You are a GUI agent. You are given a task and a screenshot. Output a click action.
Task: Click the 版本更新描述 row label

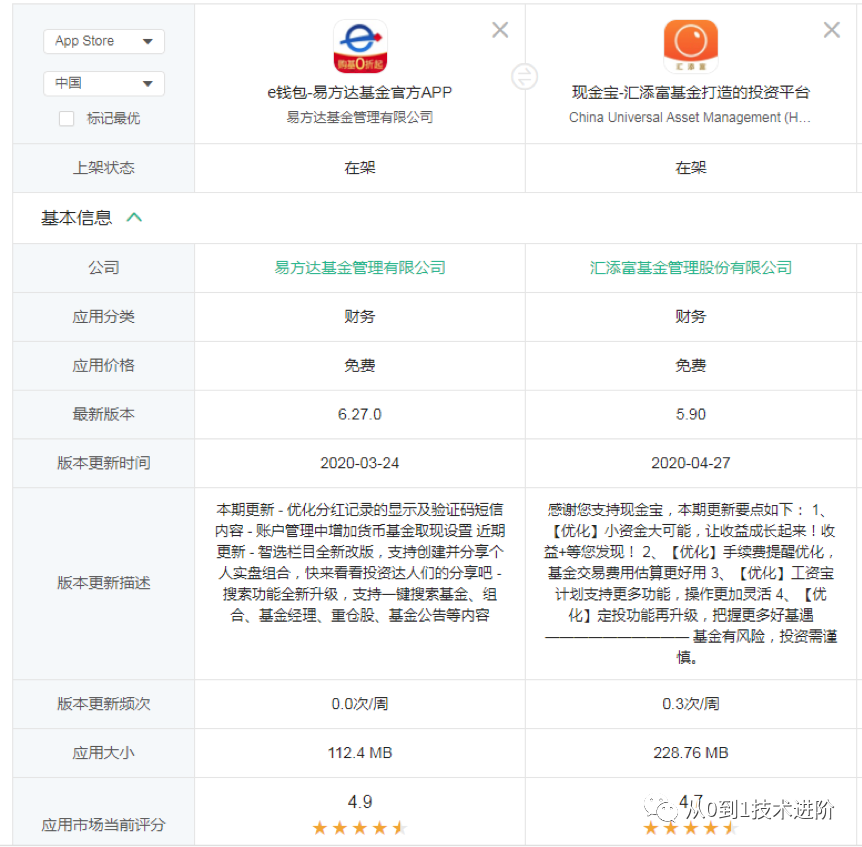104,583
